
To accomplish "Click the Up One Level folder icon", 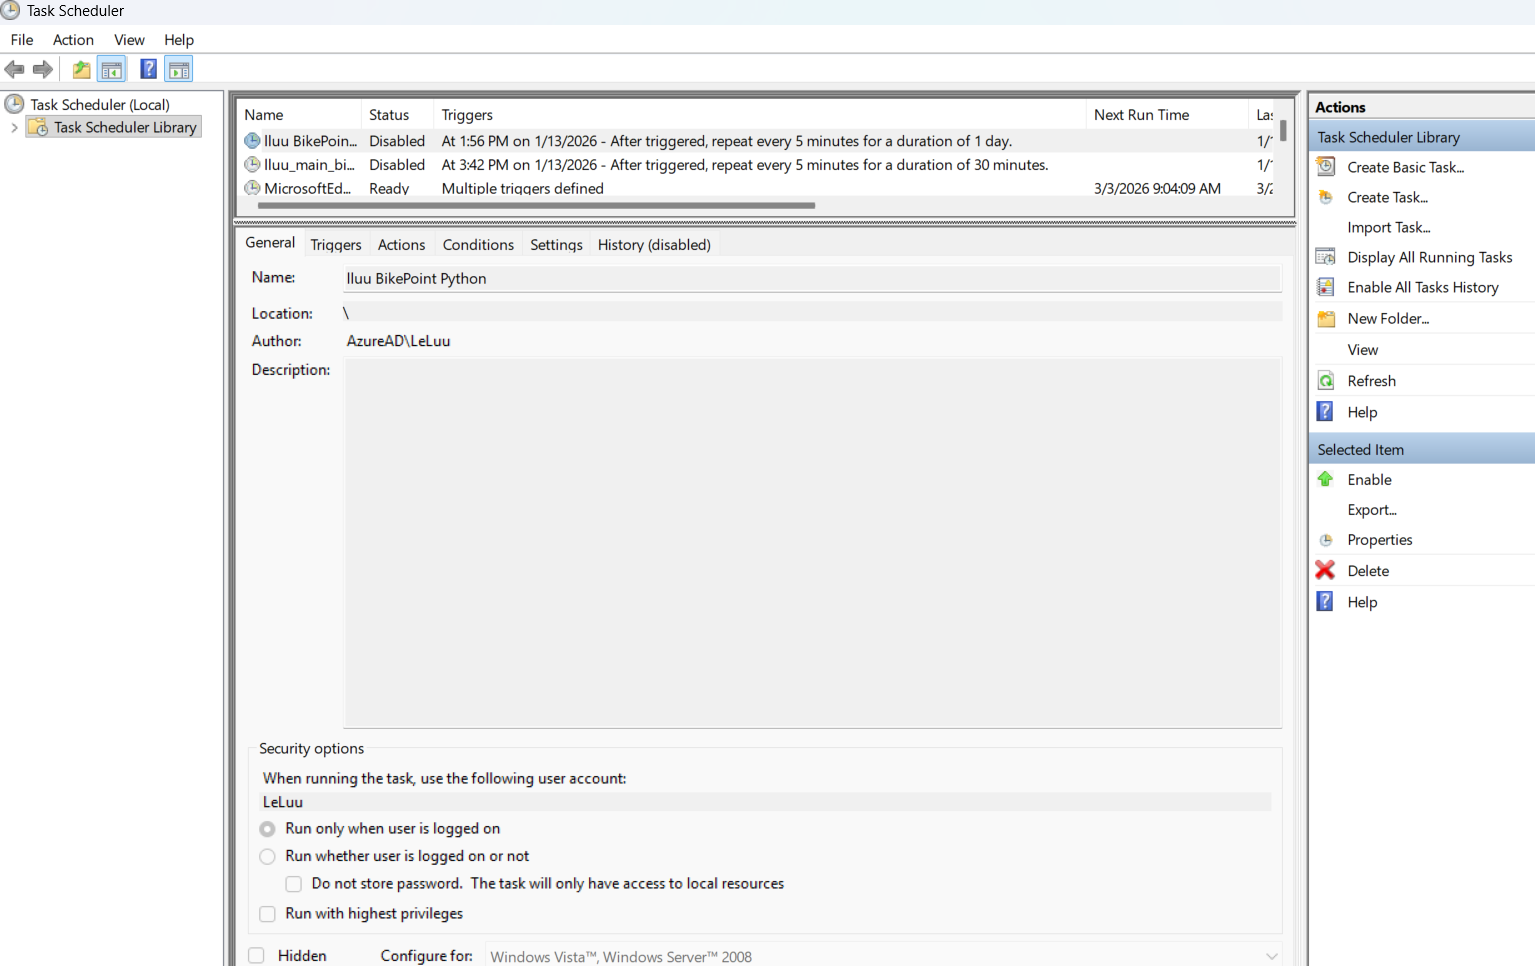I will click(x=81, y=69).
